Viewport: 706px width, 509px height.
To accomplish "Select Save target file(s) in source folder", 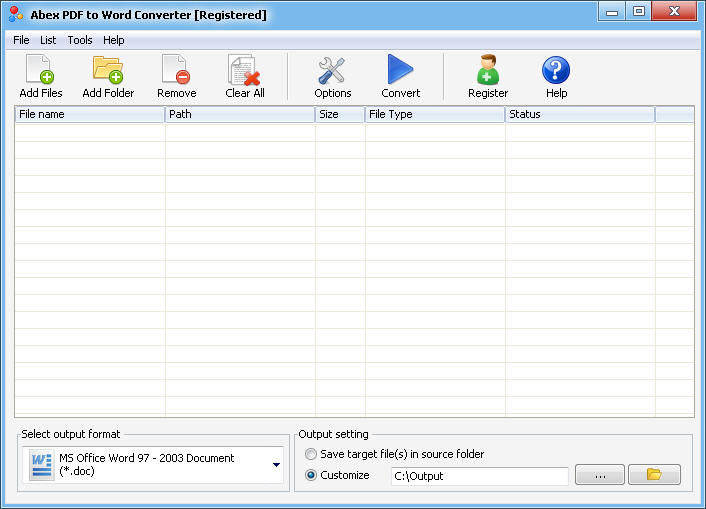I will 311,454.
